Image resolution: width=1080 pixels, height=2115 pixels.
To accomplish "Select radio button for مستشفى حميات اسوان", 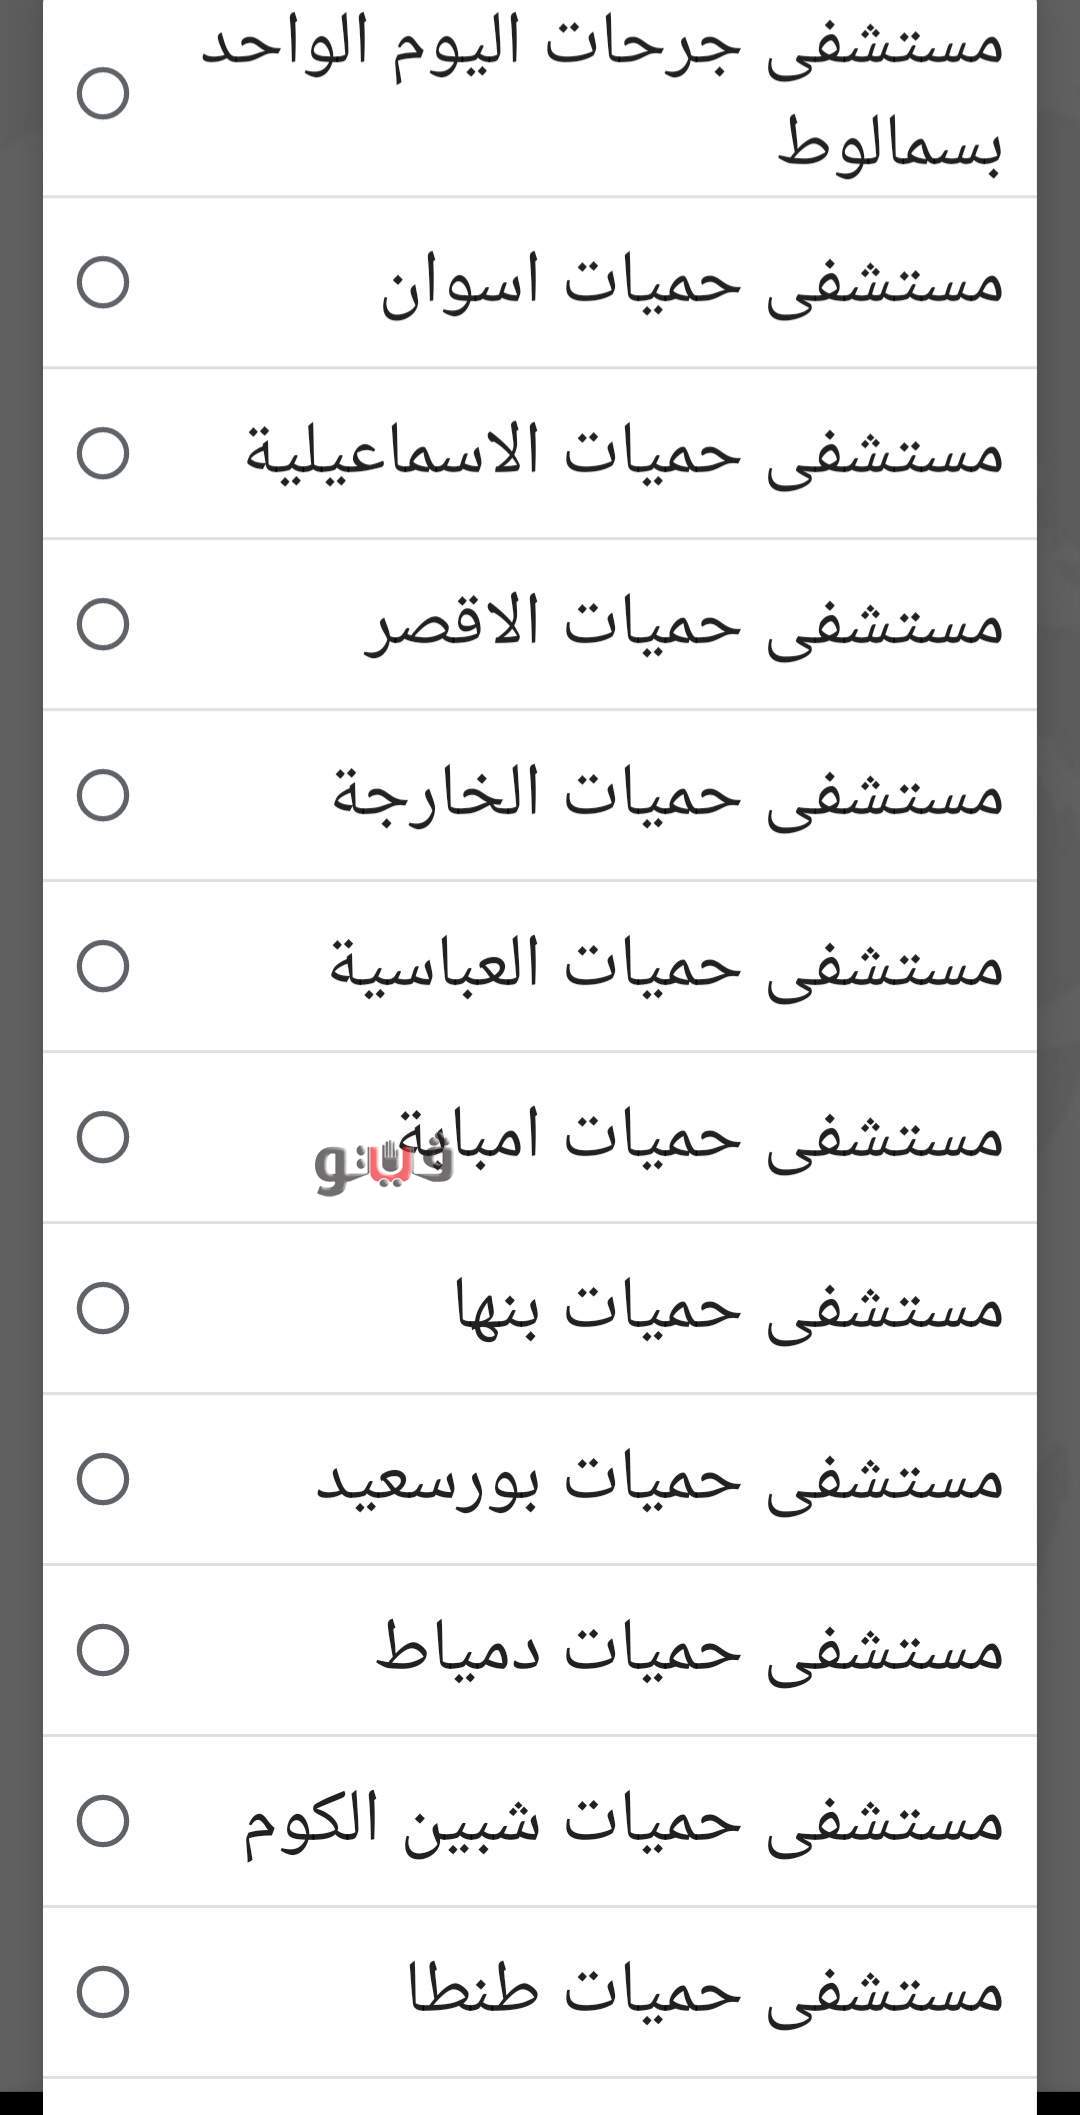I will 103,282.
